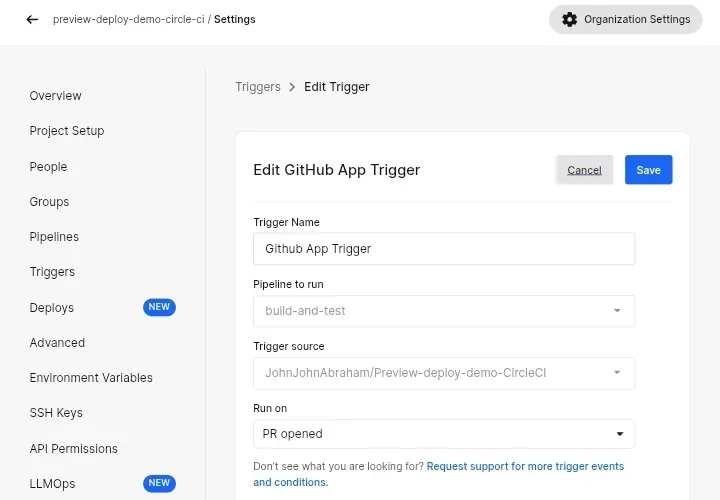Viewport: 720px width, 500px height.
Task: Click the preview-deploy-demo-circle-ci breadcrumb
Action: point(129,19)
